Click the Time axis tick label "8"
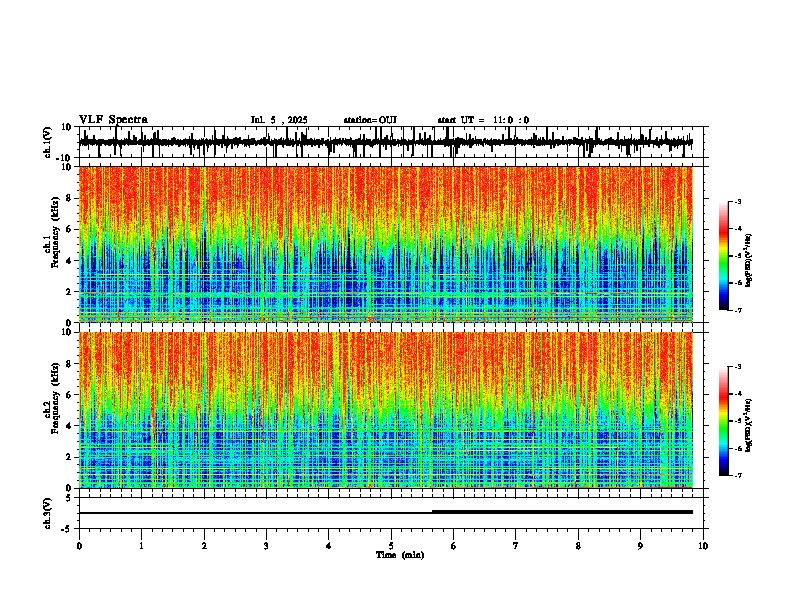 click(x=578, y=546)
